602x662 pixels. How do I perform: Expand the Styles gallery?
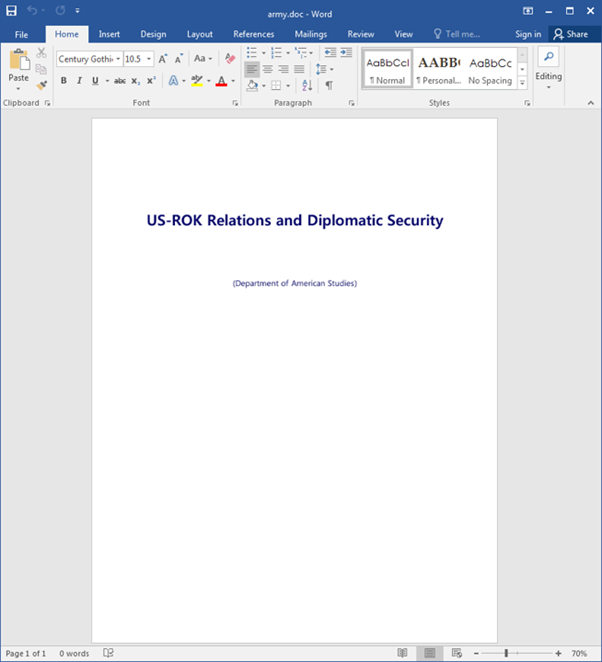522,84
